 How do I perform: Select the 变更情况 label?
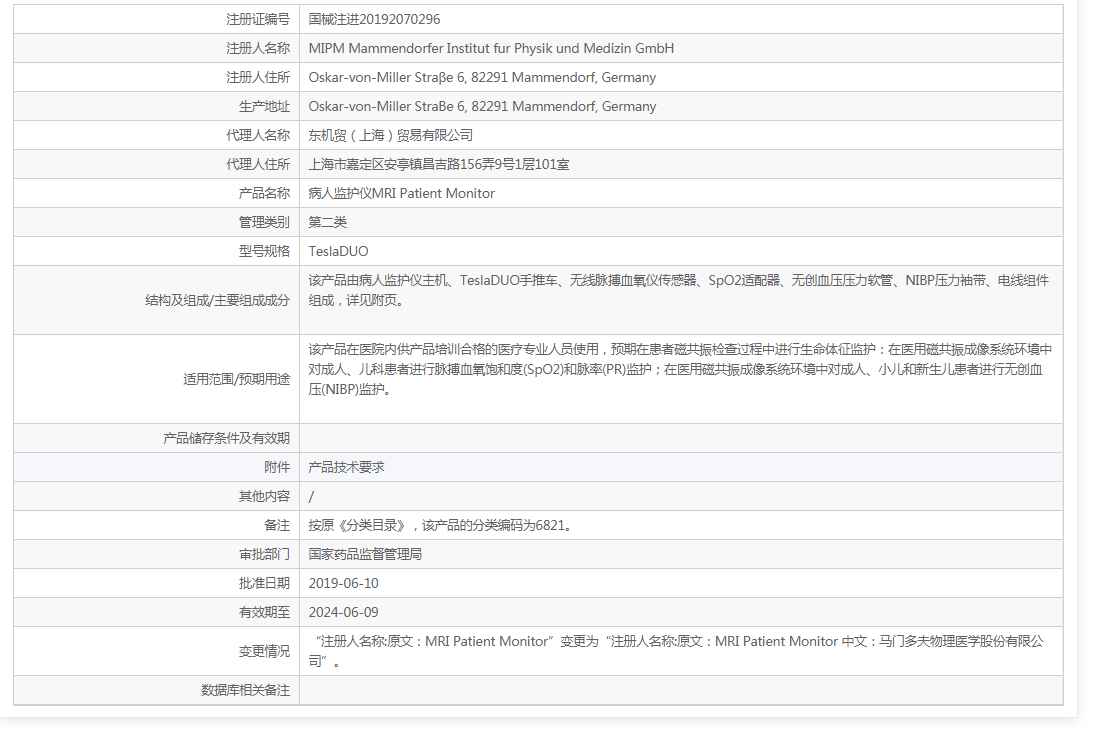[264, 651]
